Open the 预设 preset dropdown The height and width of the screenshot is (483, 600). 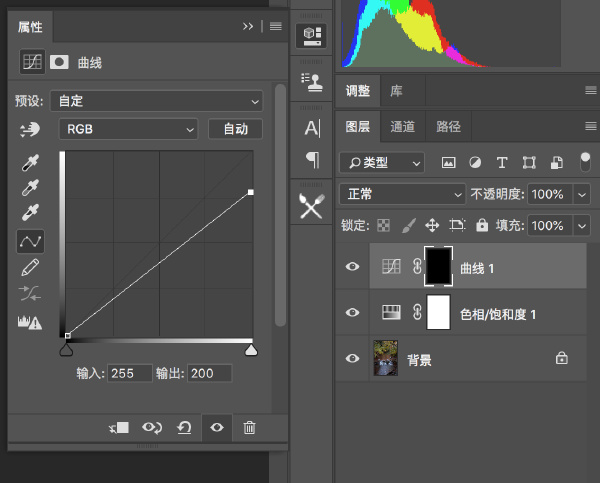click(x=155, y=101)
